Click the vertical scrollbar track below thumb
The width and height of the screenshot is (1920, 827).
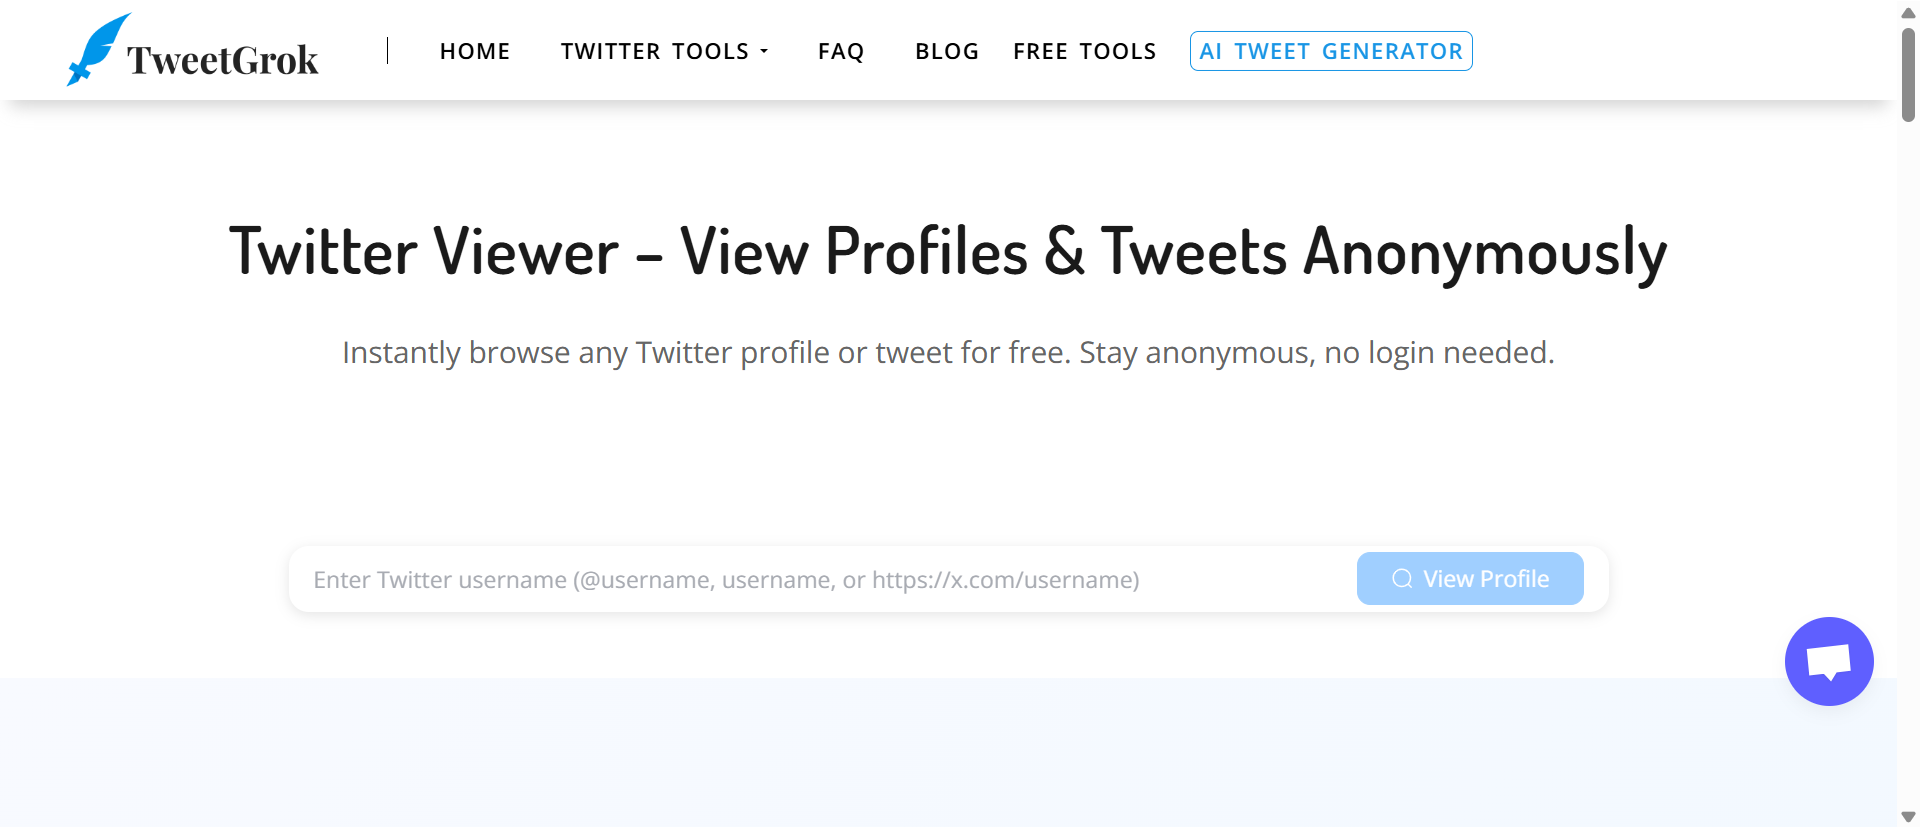pos(1908,460)
